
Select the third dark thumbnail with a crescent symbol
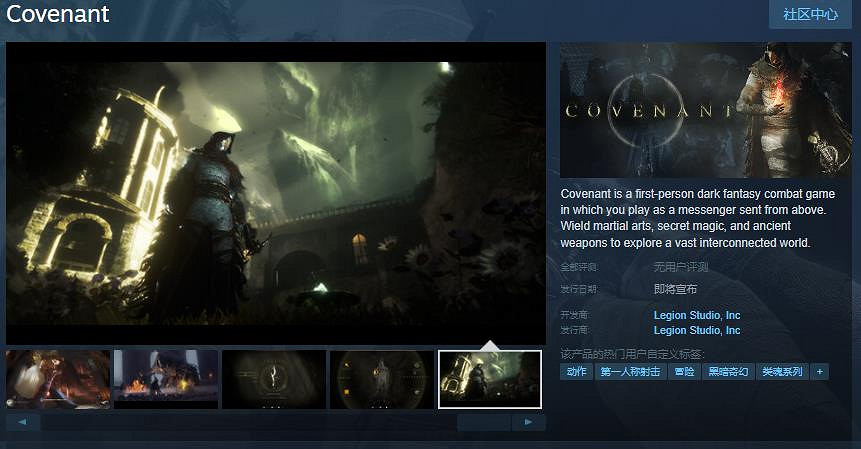[274, 379]
